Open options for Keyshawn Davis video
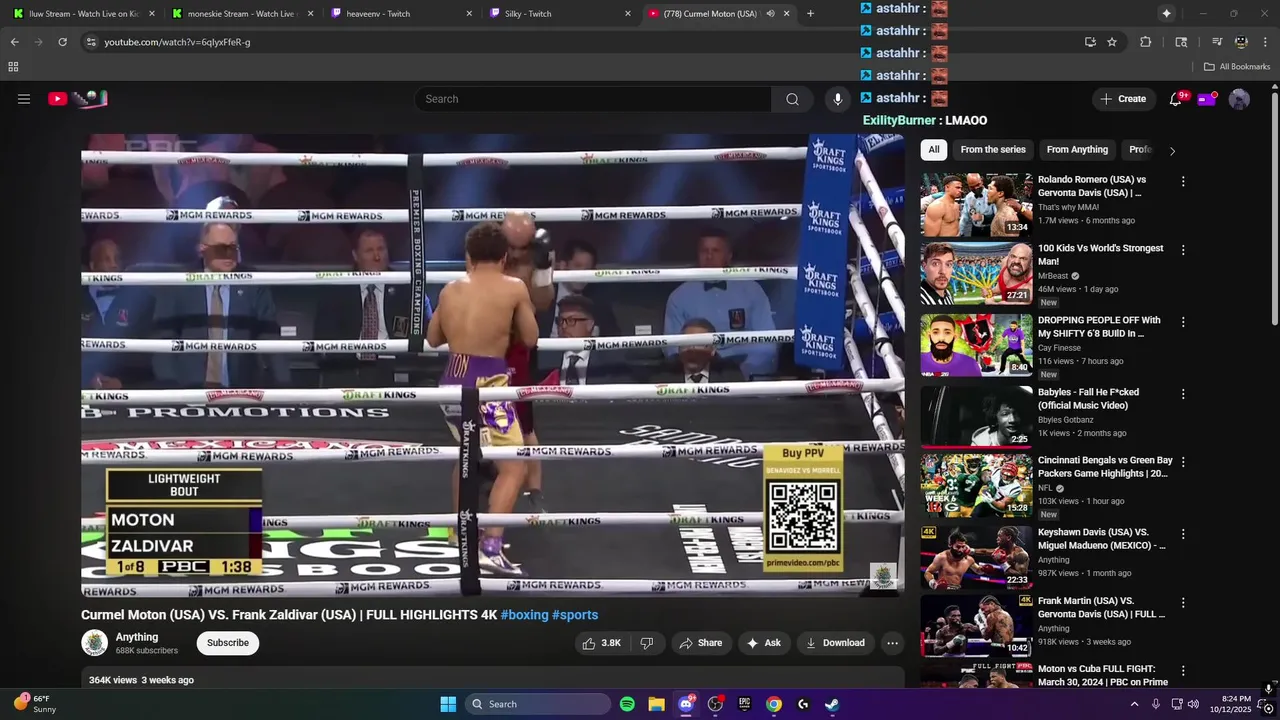Image resolution: width=1280 pixels, height=720 pixels. [1183, 534]
